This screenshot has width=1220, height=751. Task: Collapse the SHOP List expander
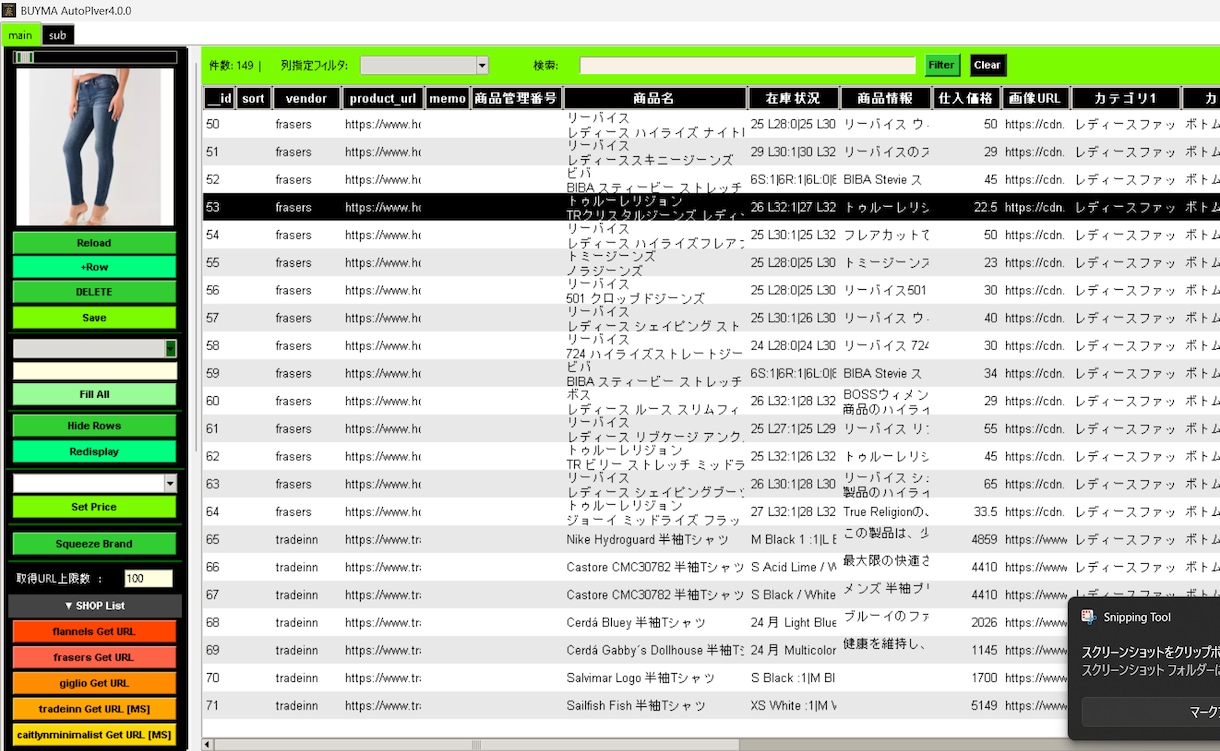tap(95, 606)
